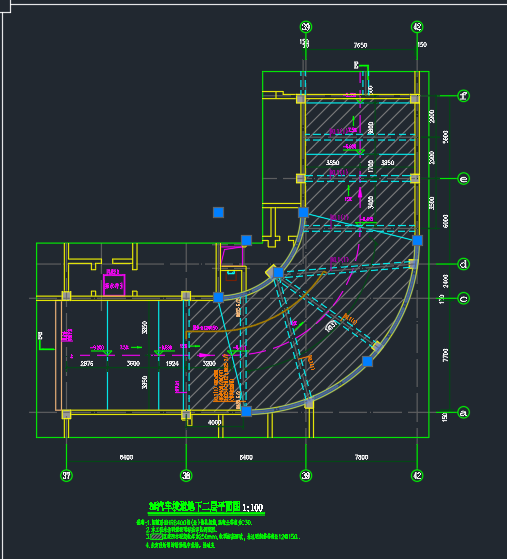This screenshot has height=559, width=507.
Task: Click the axis bubble labeled e
Action: [464, 179]
